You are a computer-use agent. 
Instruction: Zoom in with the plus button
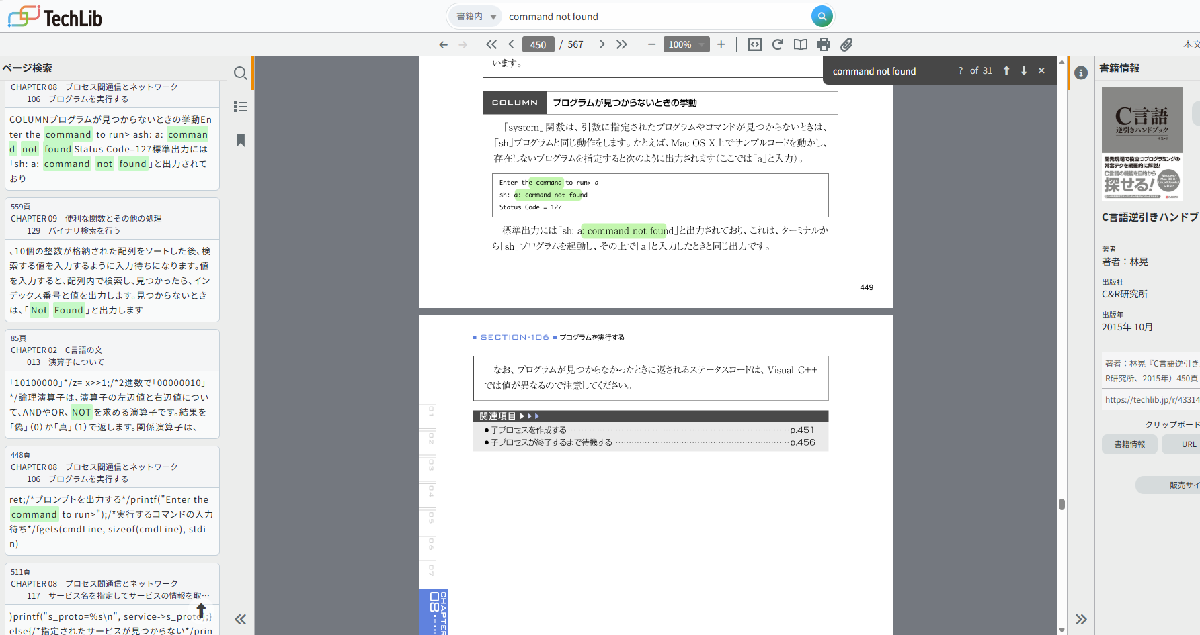721,45
